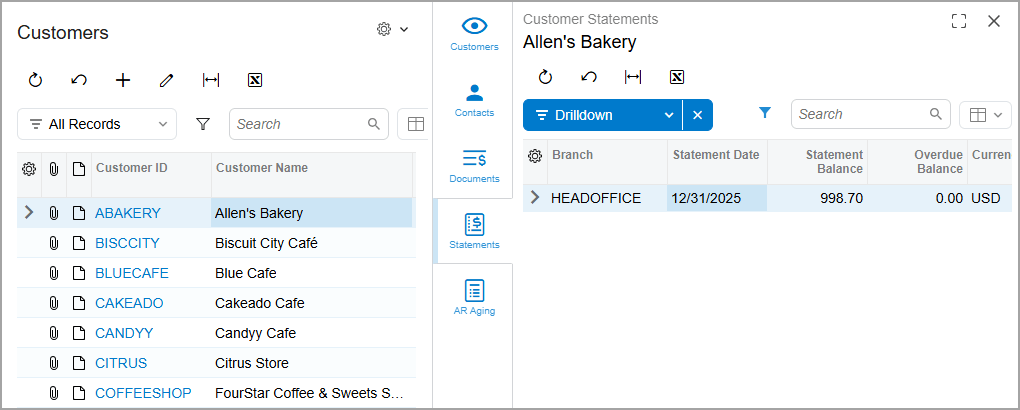1020x410 pixels.
Task: Undo changes in Customer Statements panel
Action: tap(589, 77)
